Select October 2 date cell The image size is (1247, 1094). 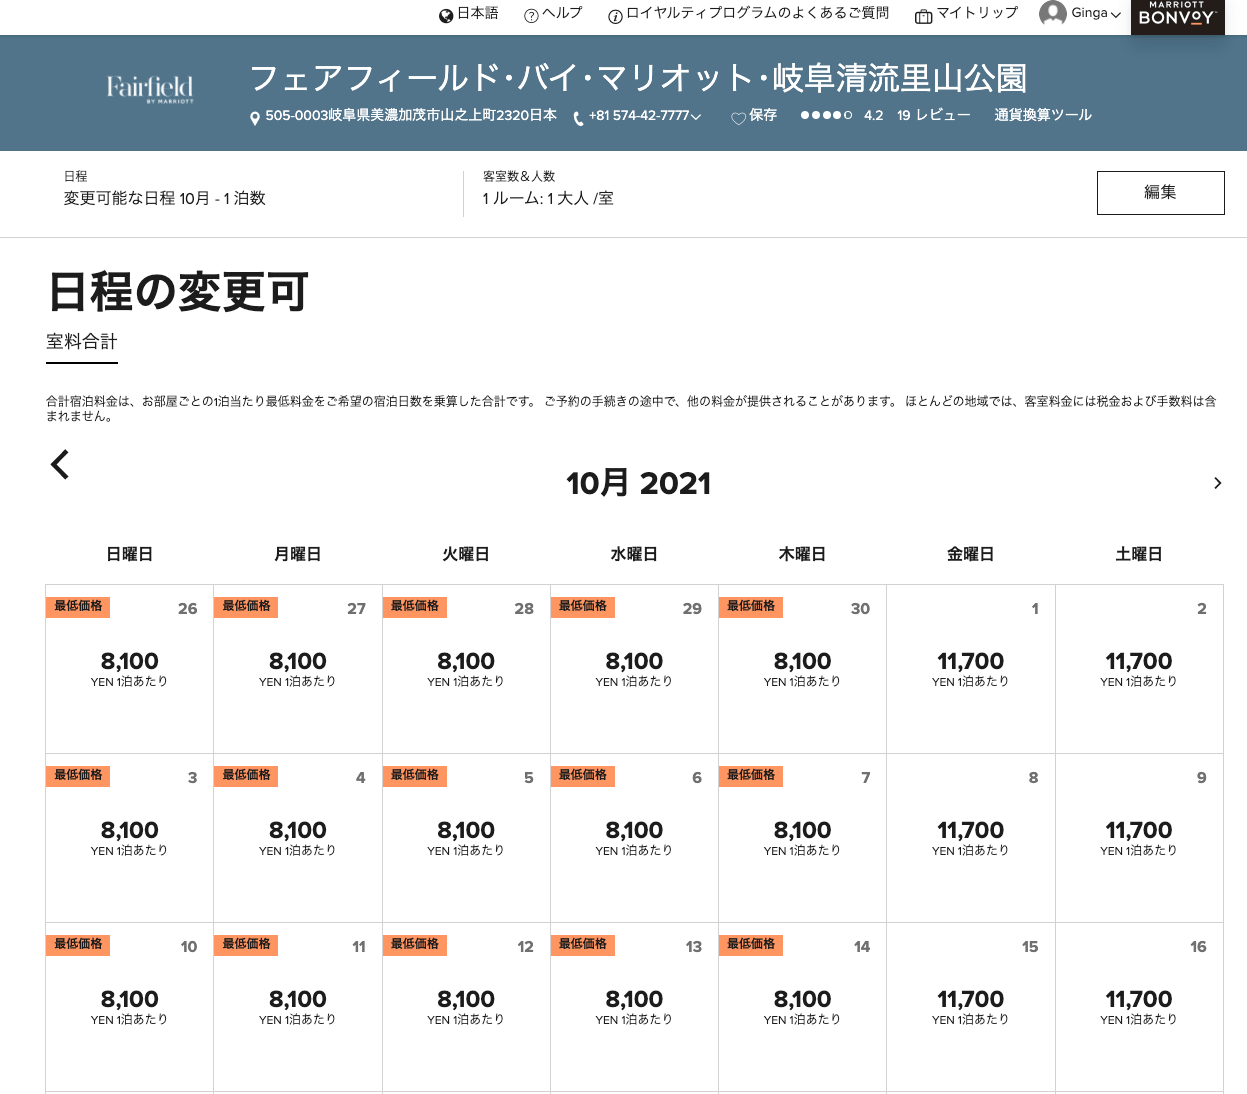point(1139,669)
